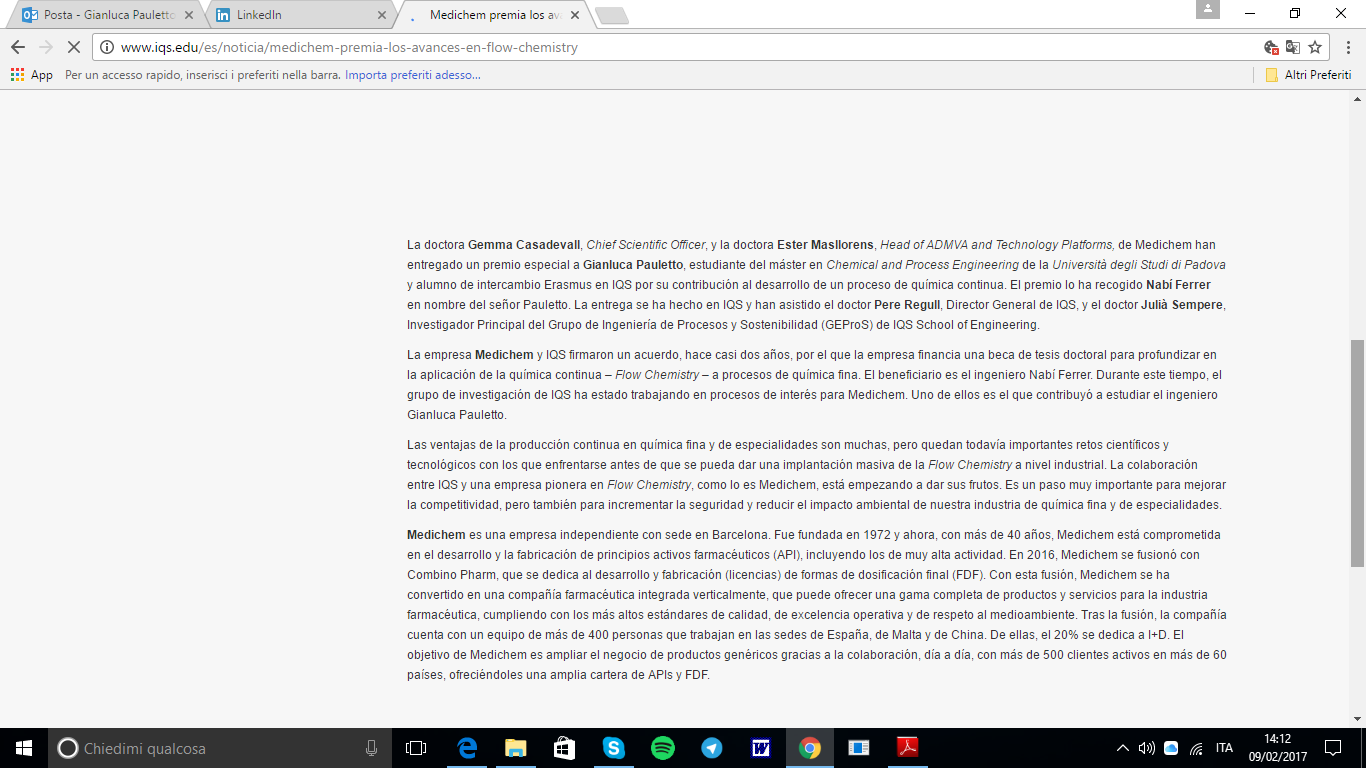Viewport: 1366px width, 768px height.
Task: Go back to the previous page
Action: point(18,47)
